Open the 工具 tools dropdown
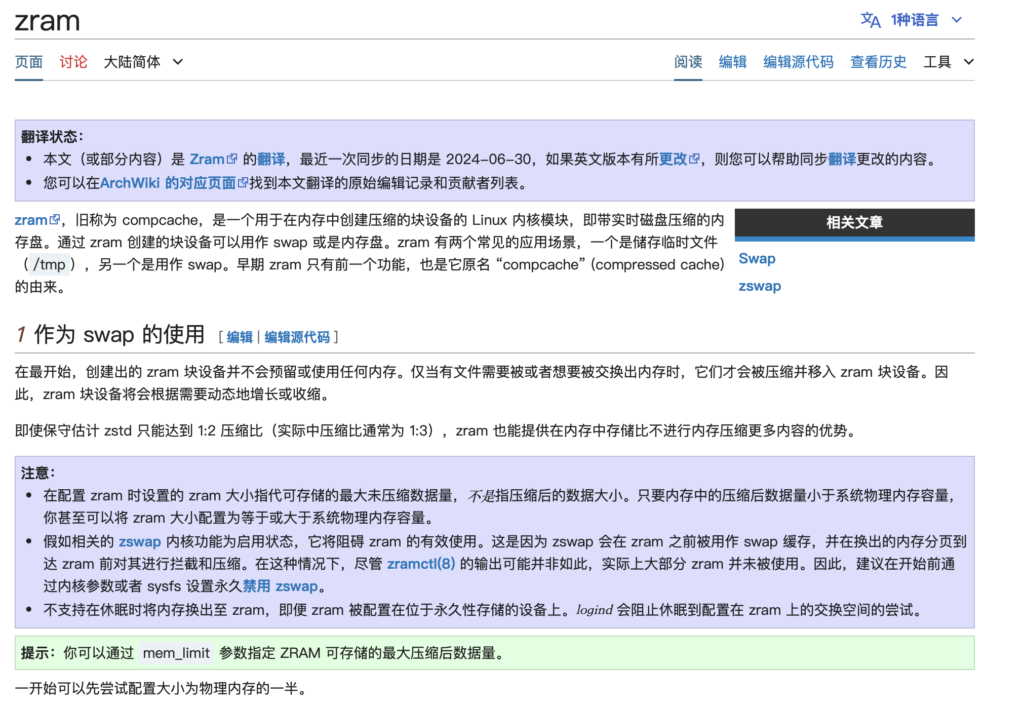 click(x=948, y=62)
